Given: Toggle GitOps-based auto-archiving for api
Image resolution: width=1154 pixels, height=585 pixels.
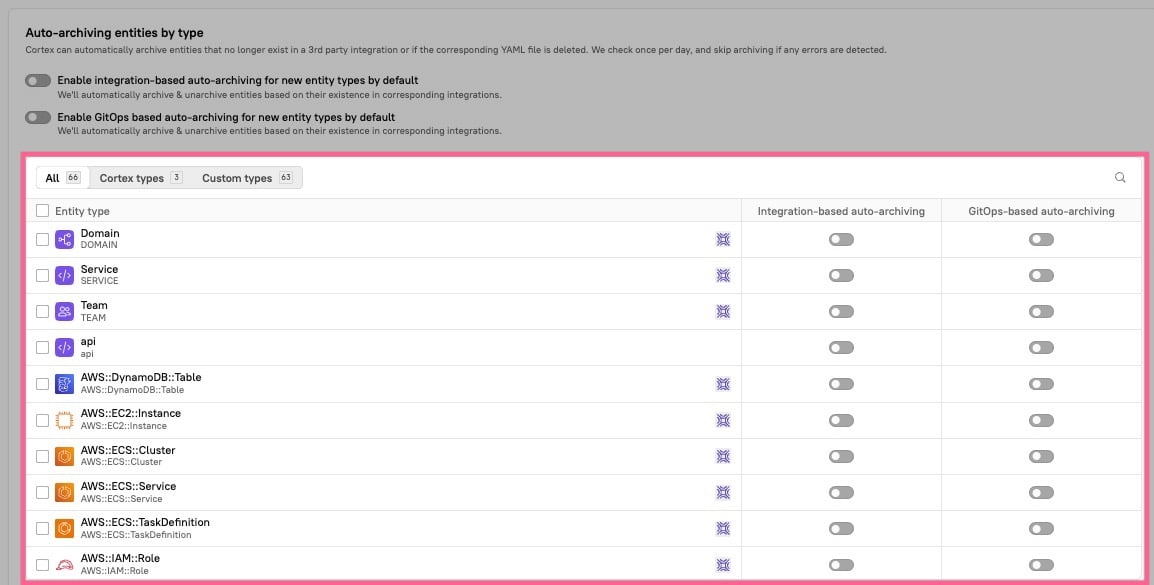Looking at the screenshot, I should tap(1041, 347).
